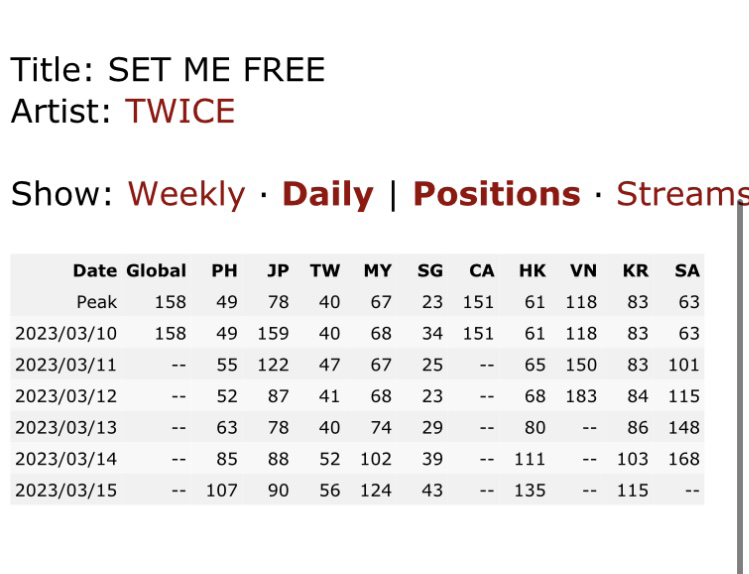Image resolution: width=749 pixels, height=574 pixels.
Task: Click the JP column header
Action: pyautogui.click(x=277, y=270)
